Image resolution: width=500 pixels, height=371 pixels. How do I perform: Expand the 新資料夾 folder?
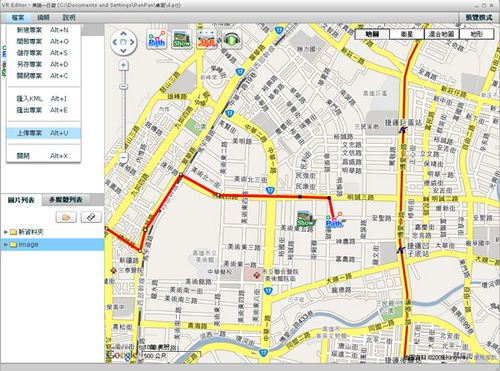tap(6, 232)
